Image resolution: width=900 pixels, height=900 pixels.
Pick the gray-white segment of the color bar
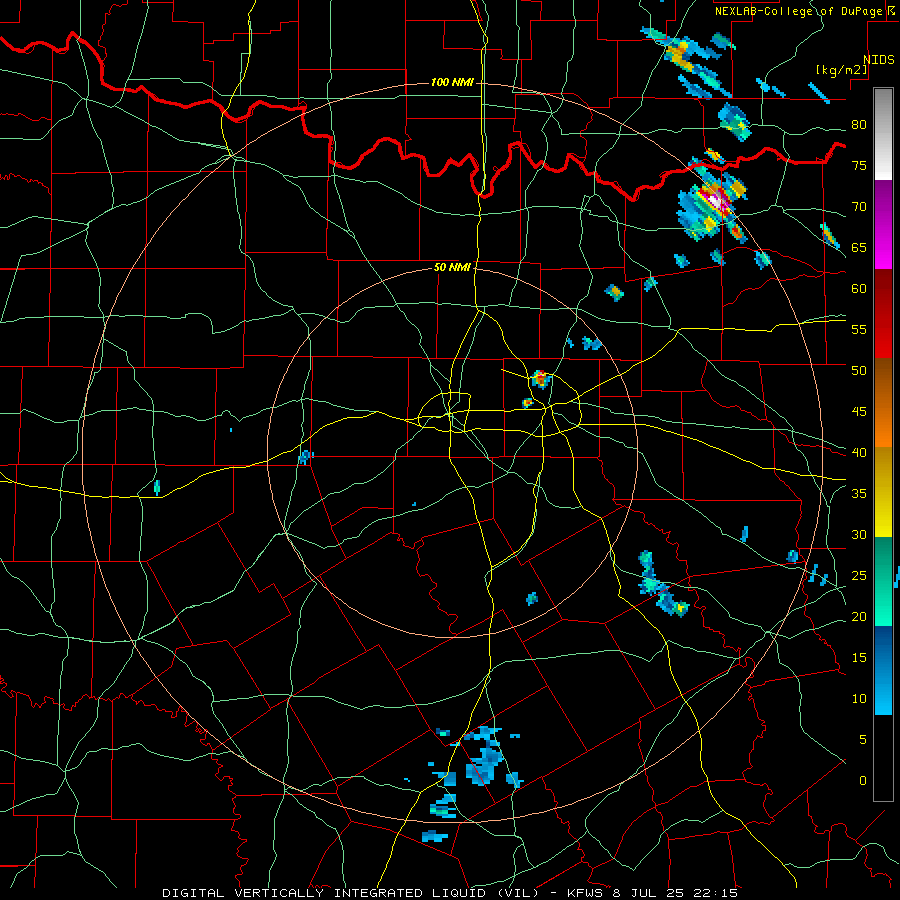point(883,134)
